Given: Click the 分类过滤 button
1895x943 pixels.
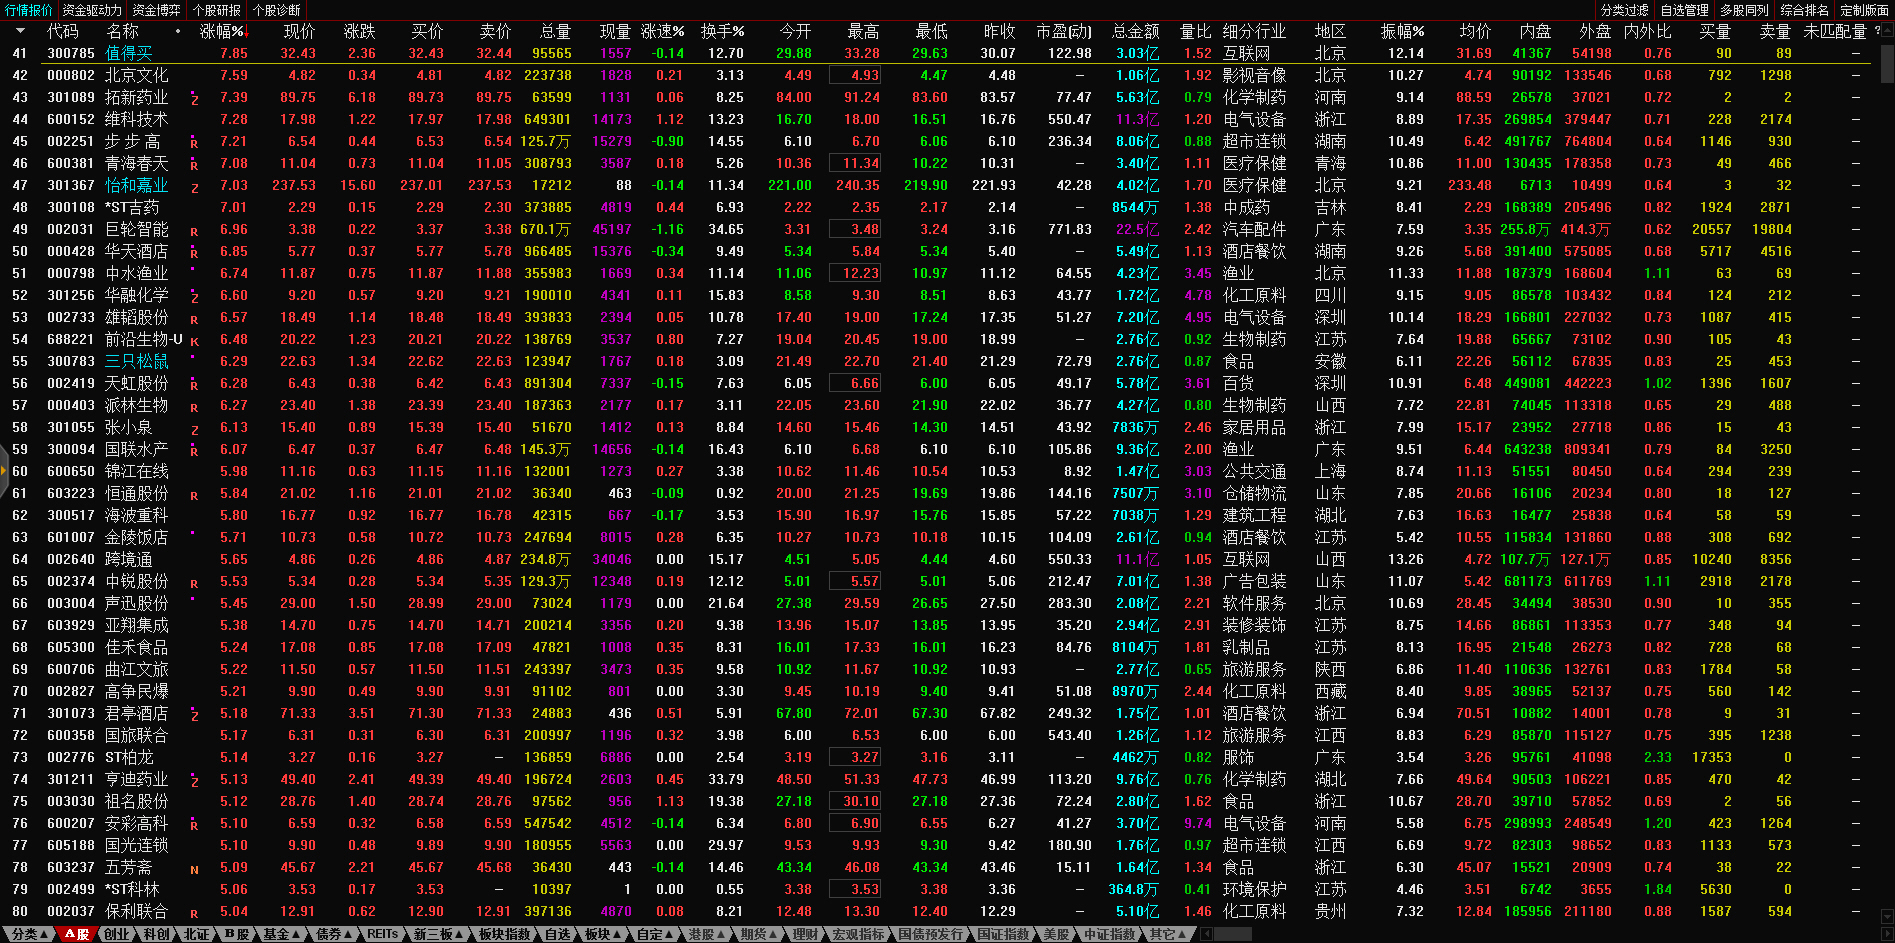Looking at the screenshot, I should [1624, 10].
